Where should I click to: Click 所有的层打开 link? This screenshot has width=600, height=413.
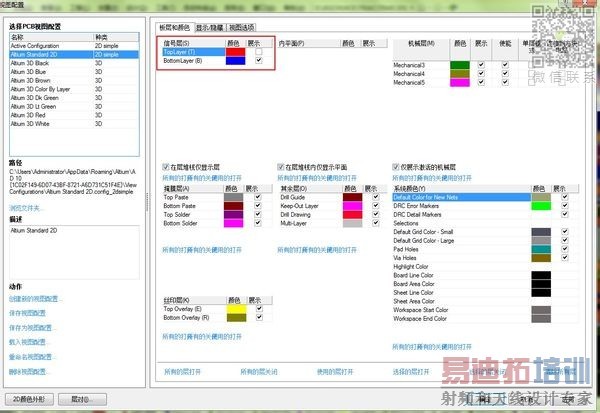(x=182, y=371)
